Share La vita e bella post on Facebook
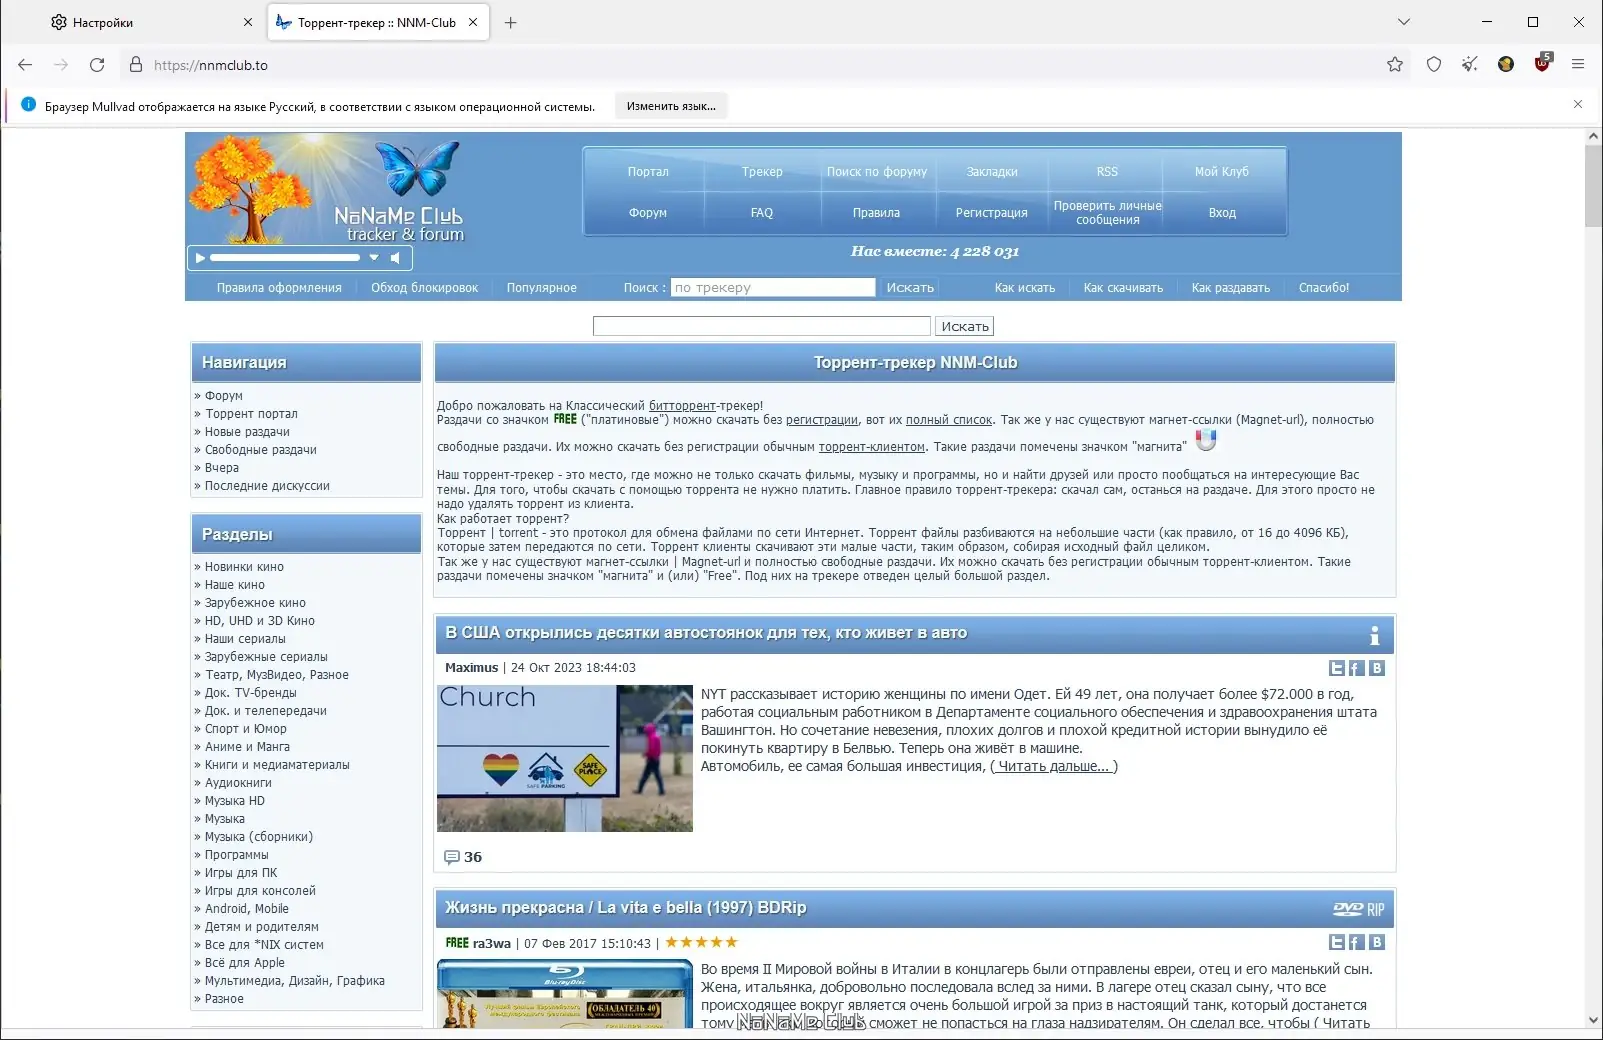Screen dimensions: 1603x1040 click(1356, 942)
